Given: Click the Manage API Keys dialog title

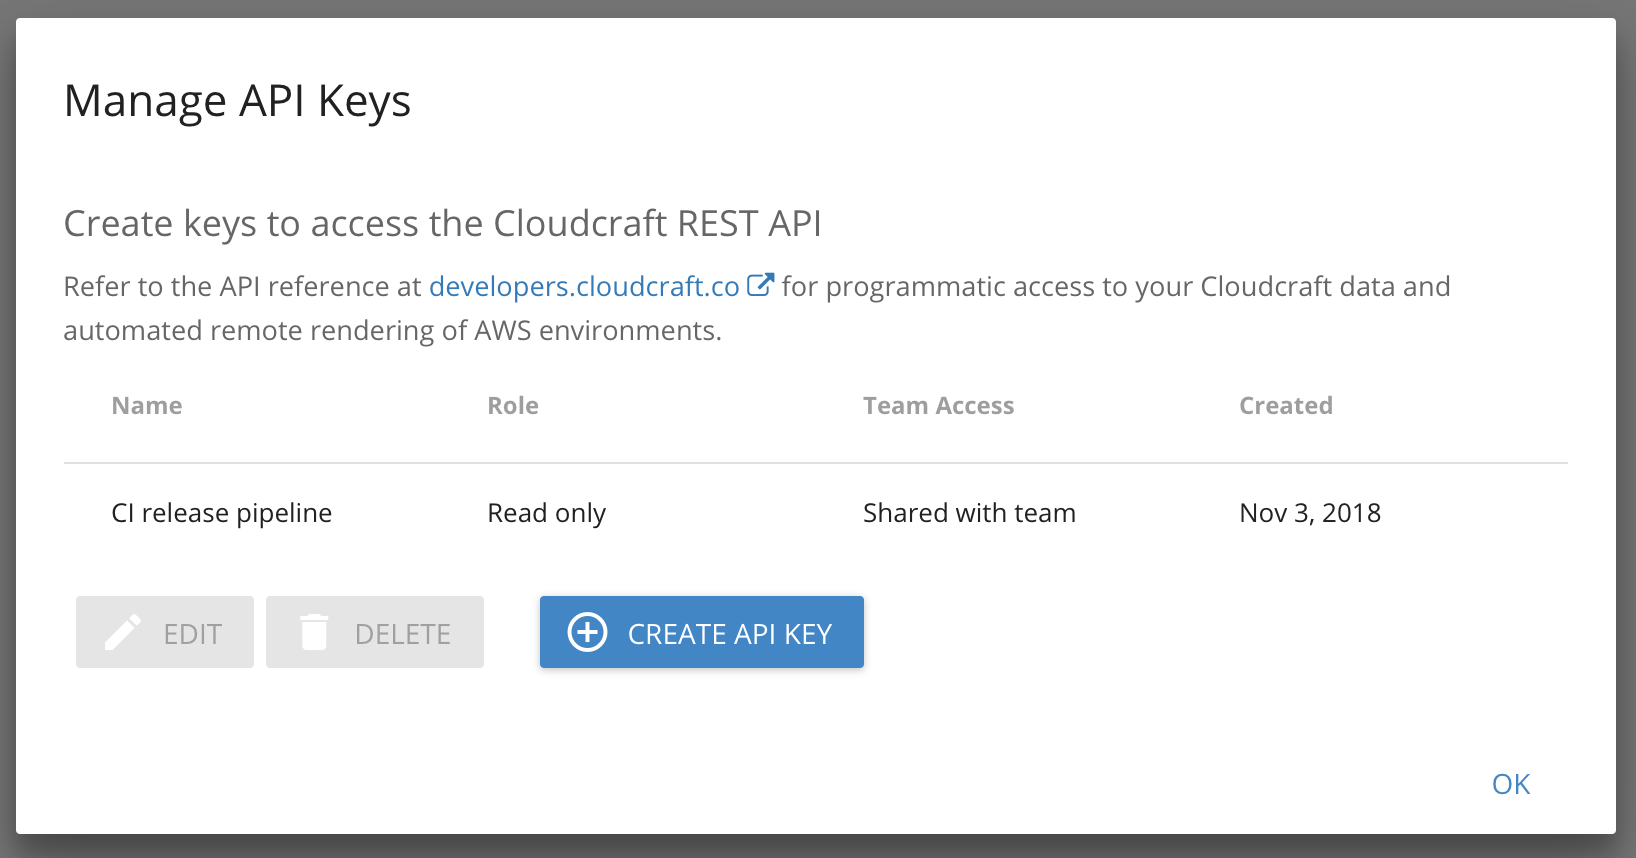Looking at the screenshot, I should coord(237,101).
